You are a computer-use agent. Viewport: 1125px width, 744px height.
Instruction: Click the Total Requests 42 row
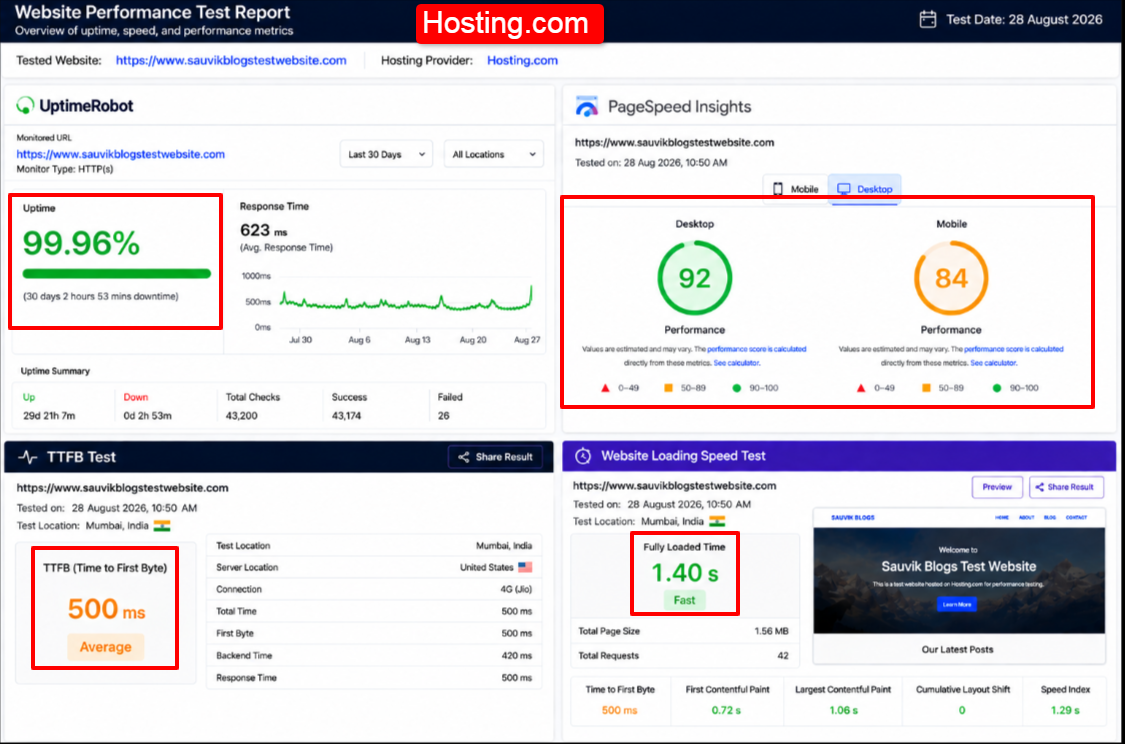tap(684, 656)
